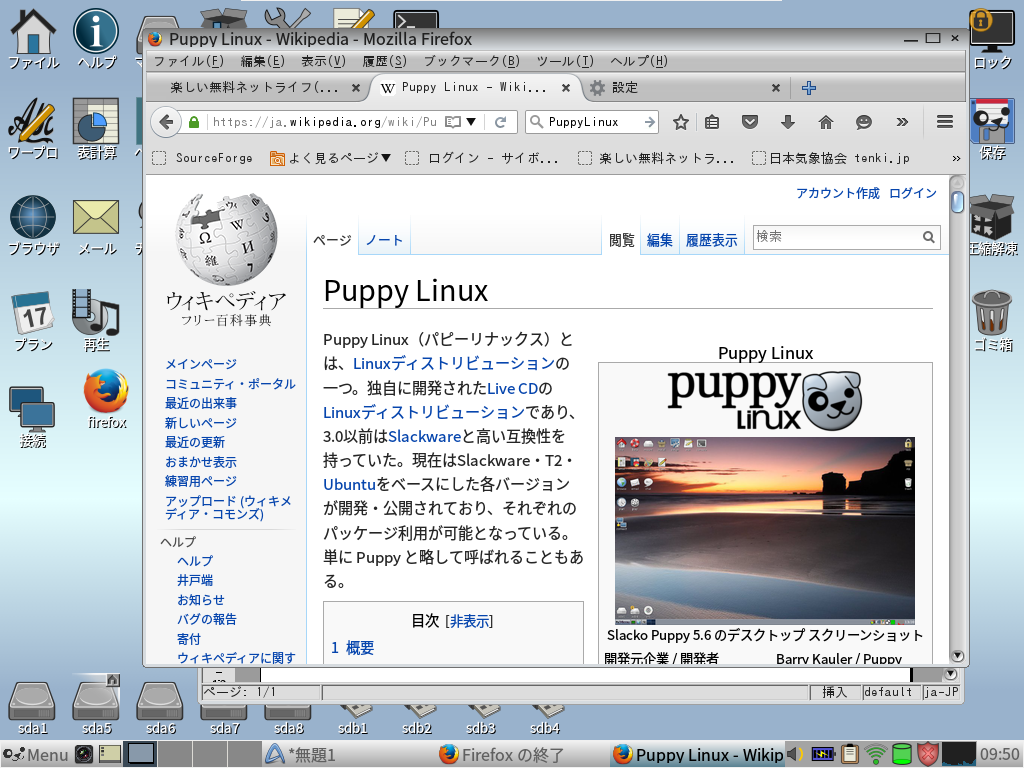Click the Wikipedia 検索 input field
The width and height of the screenshot is (1024, 768).
[x=837, y=237]
